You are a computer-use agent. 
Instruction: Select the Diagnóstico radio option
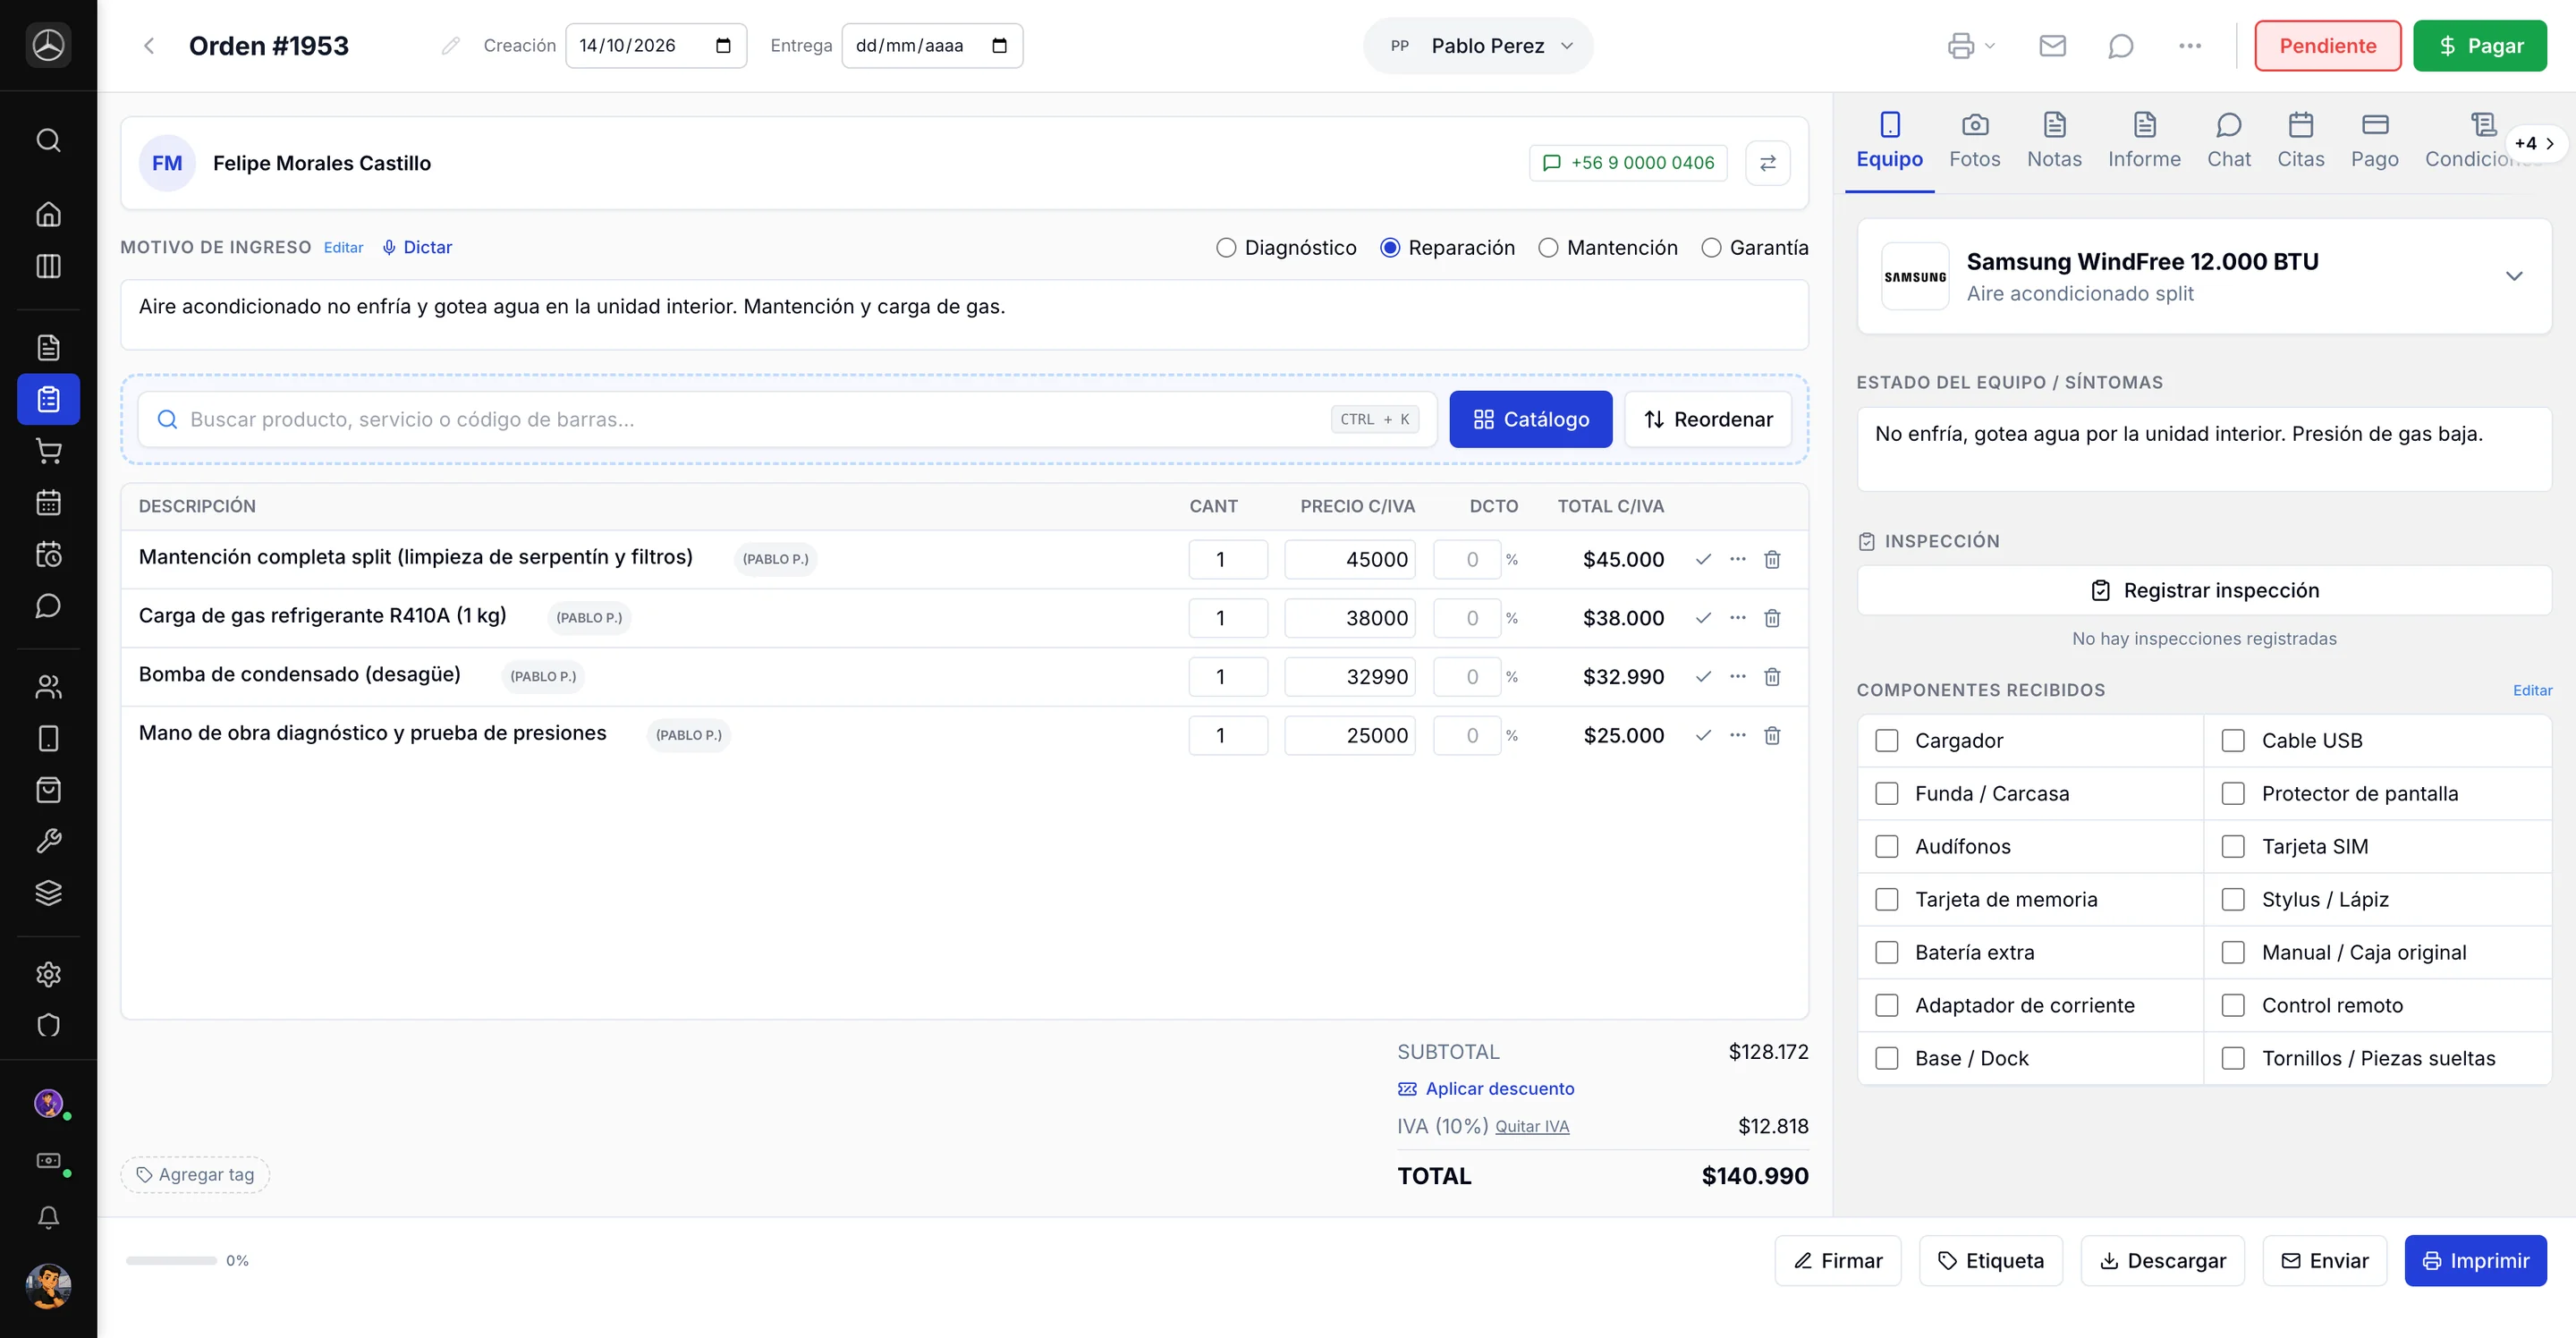point(1226,248)
